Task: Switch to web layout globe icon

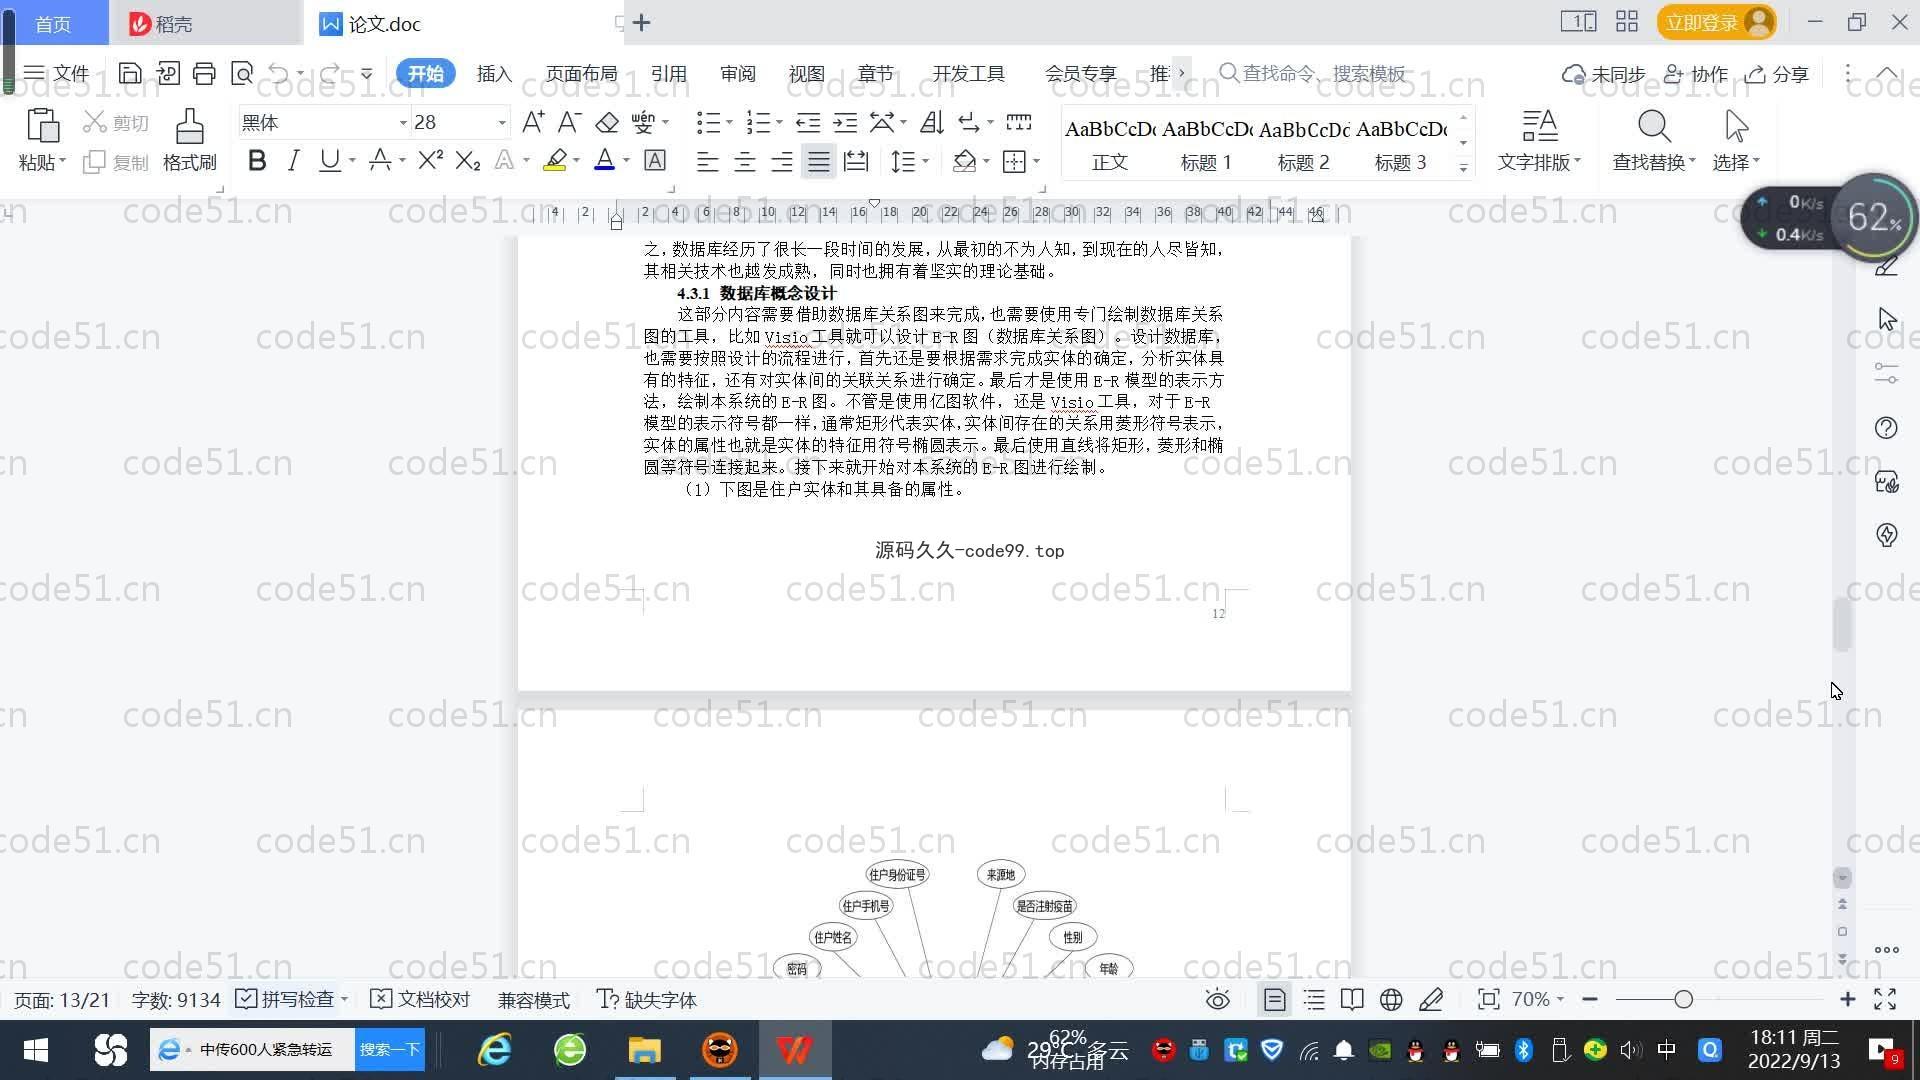Action: (1391, 999)
